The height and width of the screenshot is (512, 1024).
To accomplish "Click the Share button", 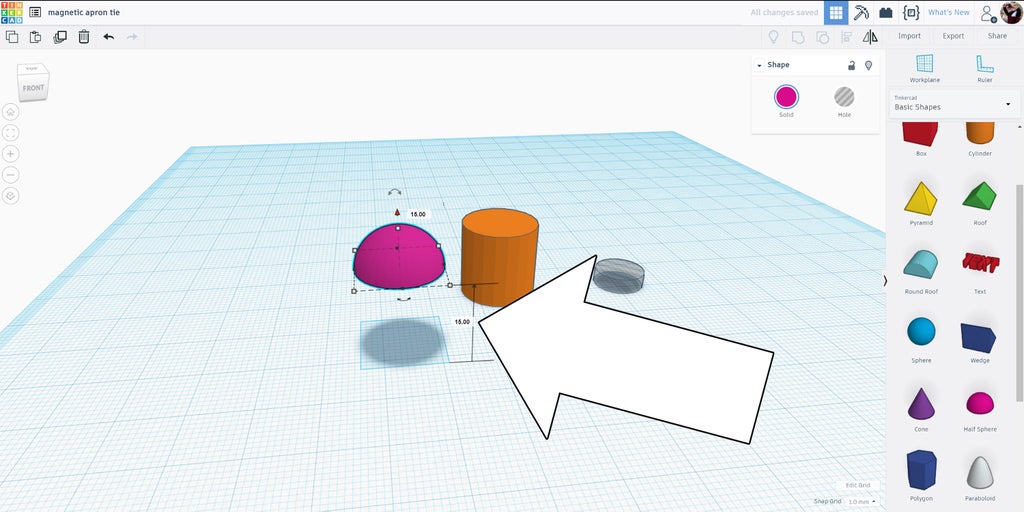I will click(x=997, y=36).
